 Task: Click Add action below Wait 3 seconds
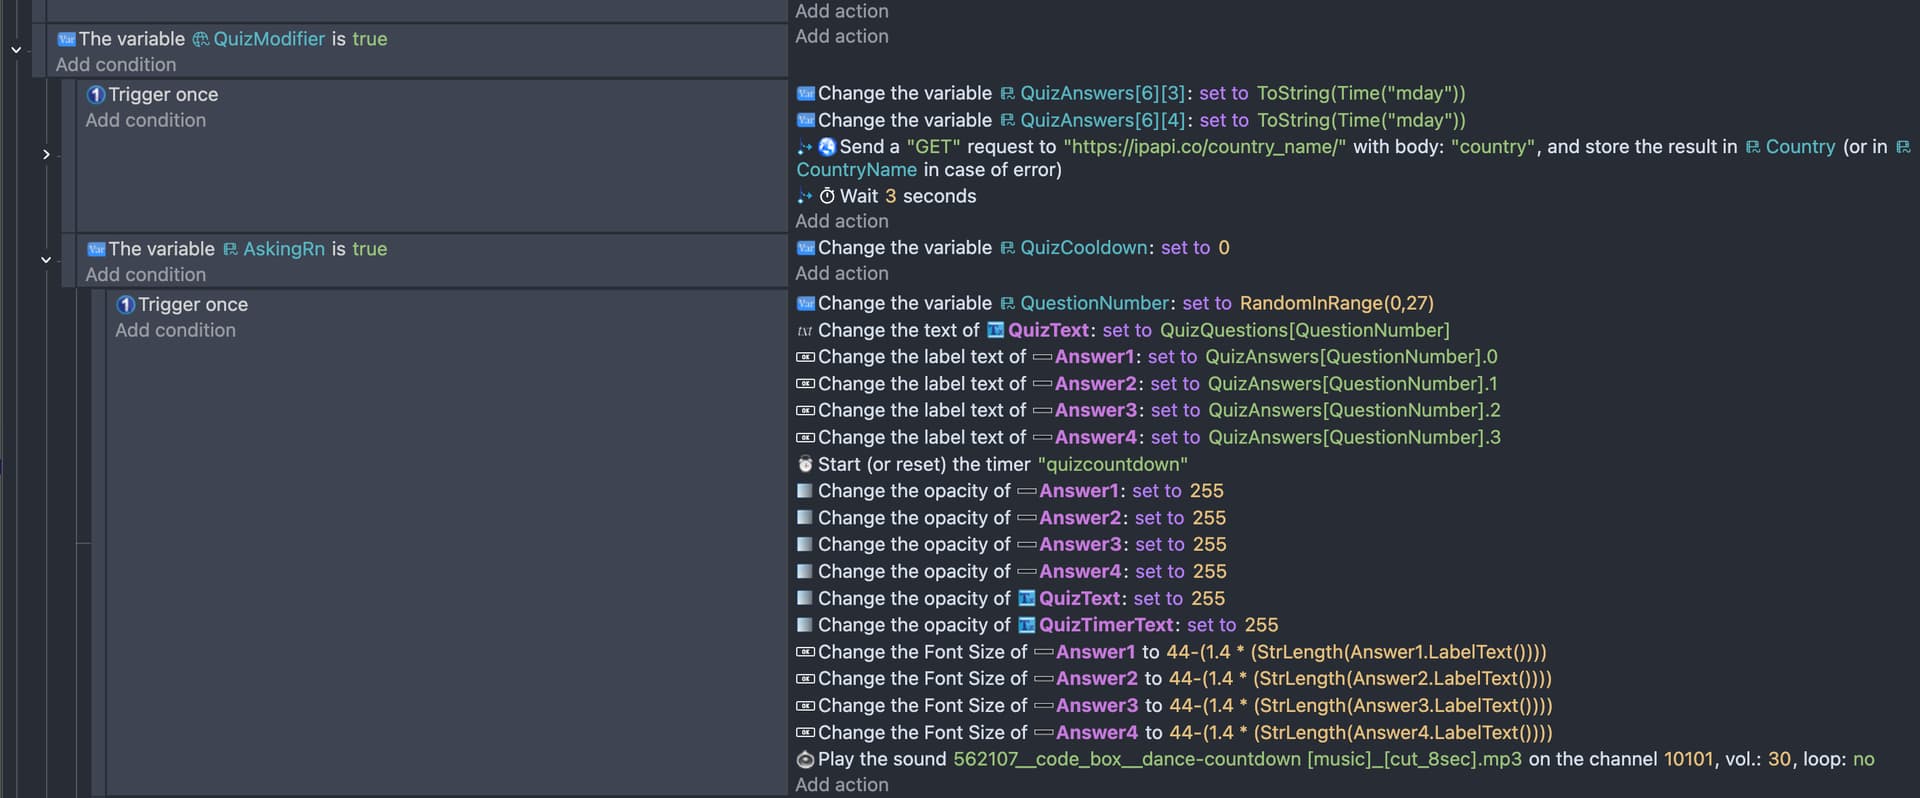pos(841,221)
